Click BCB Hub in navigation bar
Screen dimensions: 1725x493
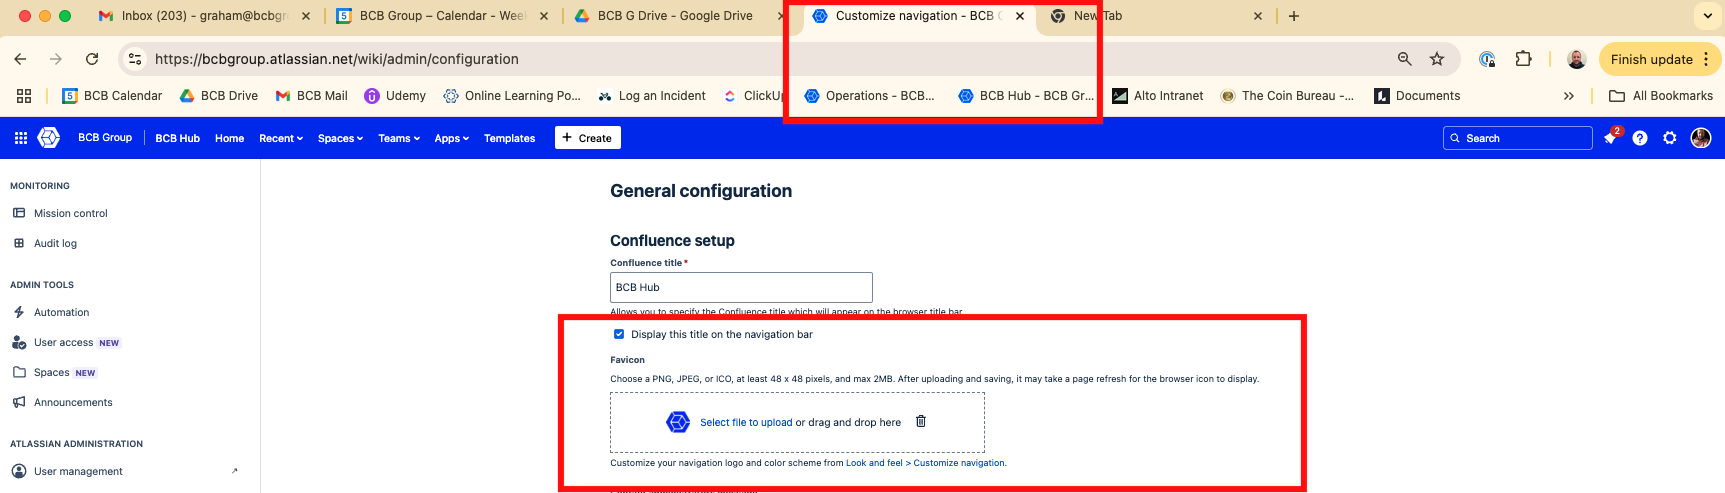click(x=177, y=138)
